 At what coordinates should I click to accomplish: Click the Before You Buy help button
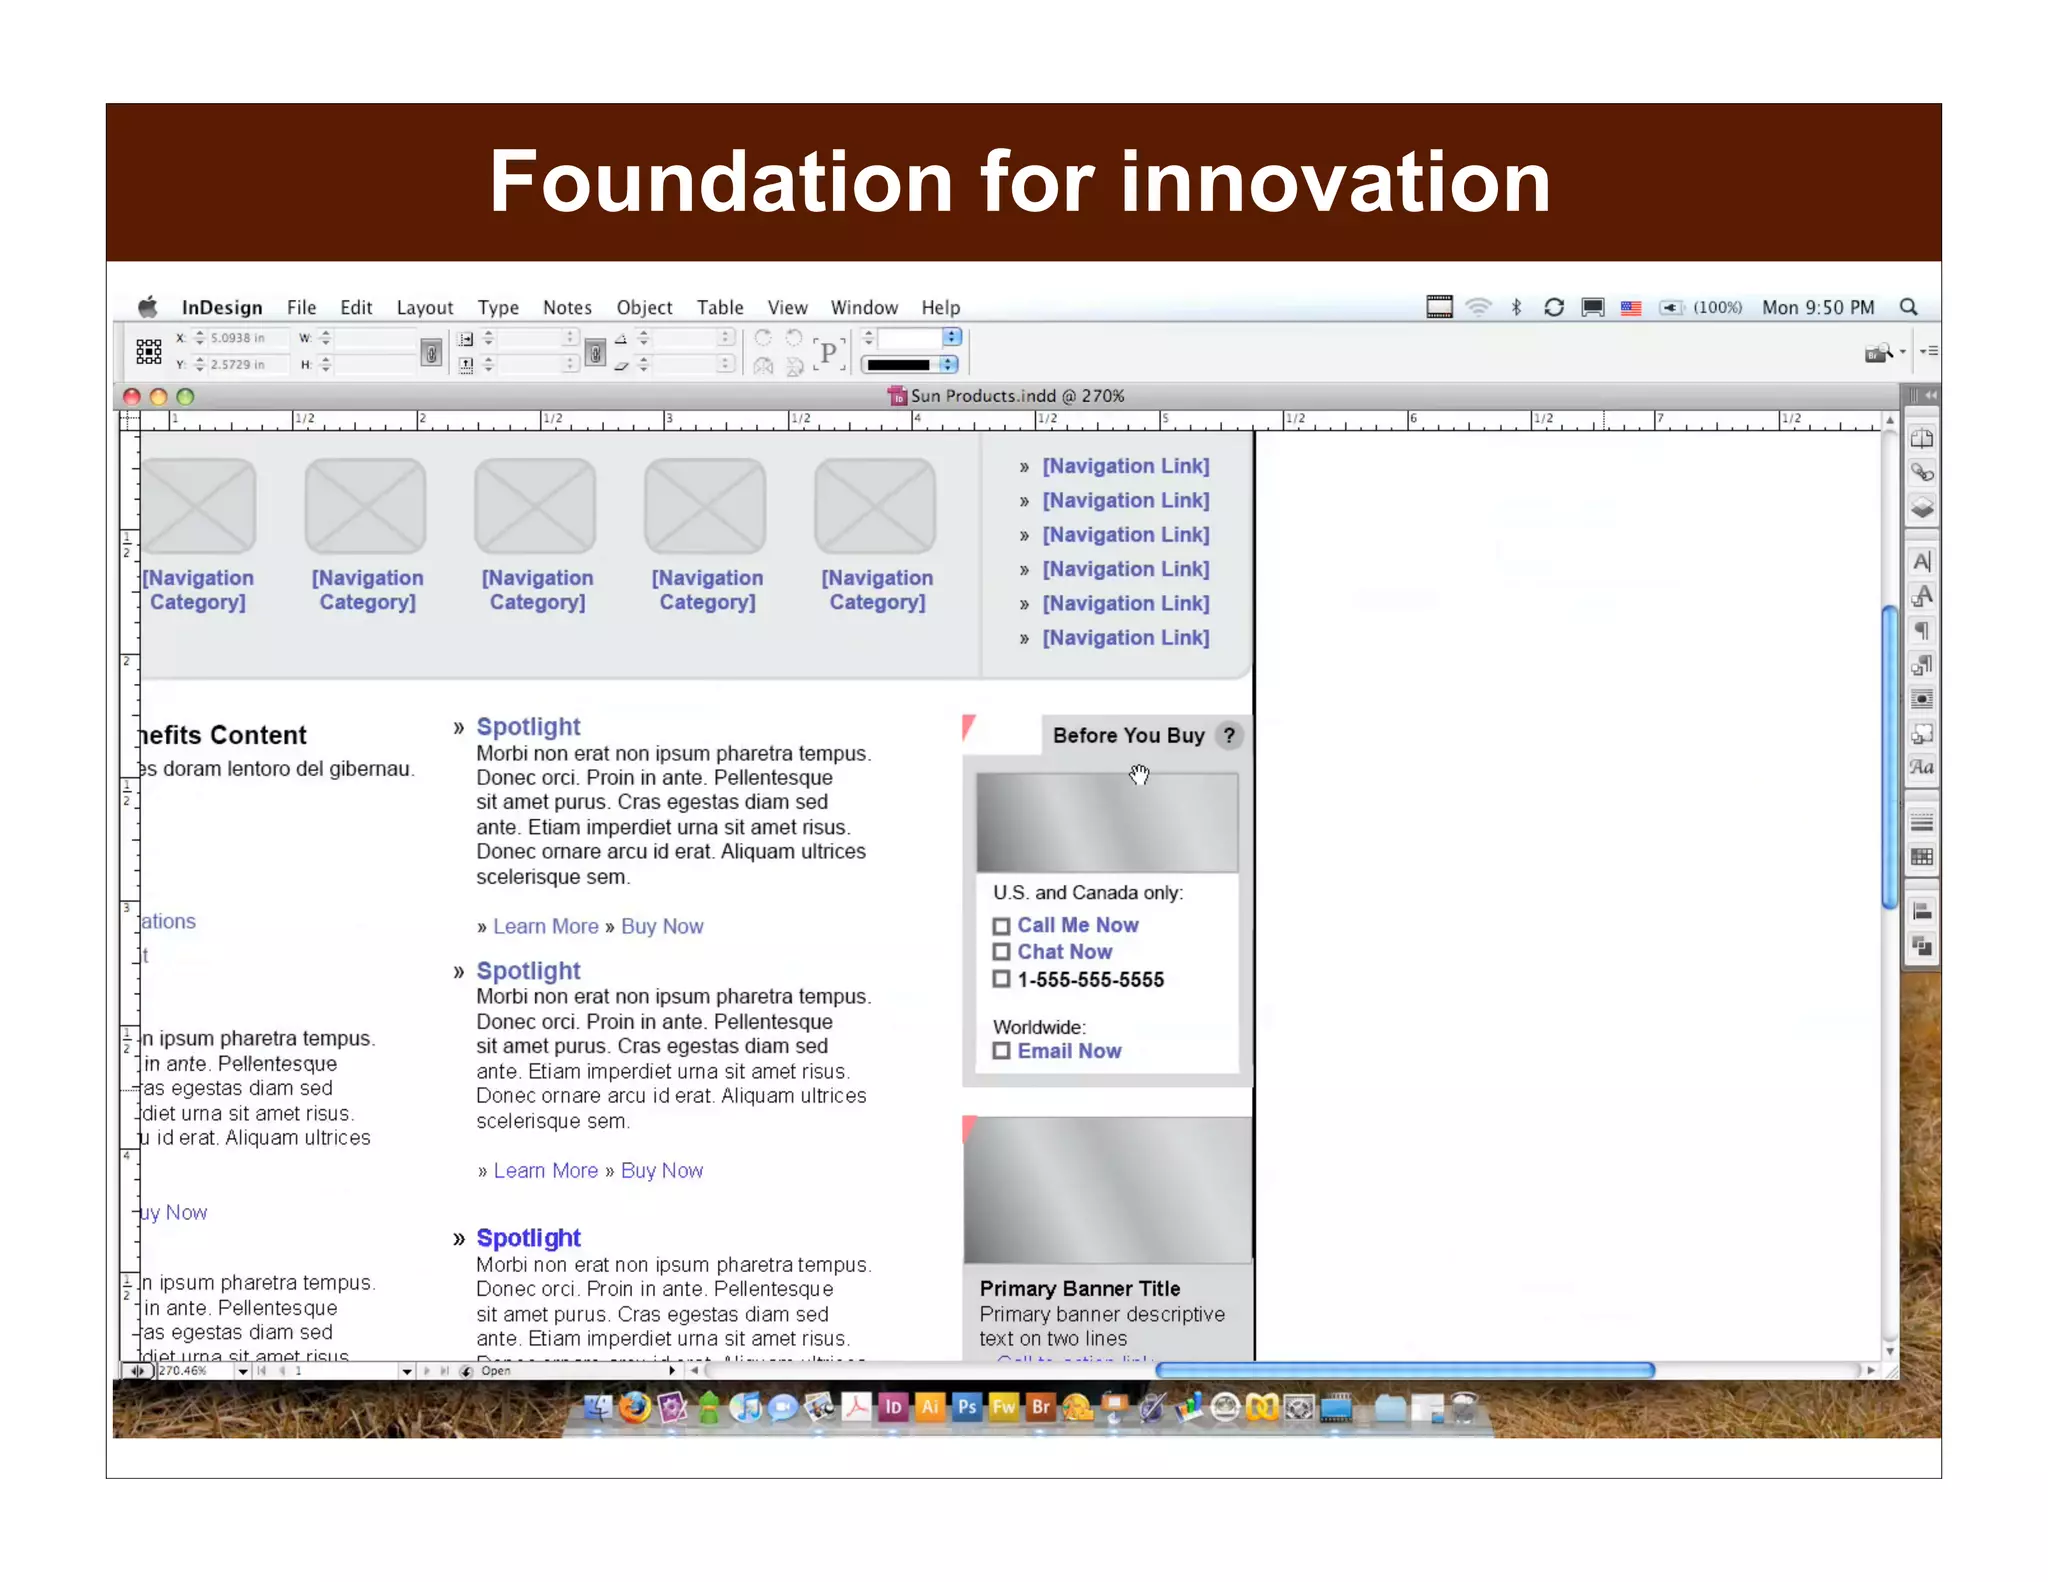point(1229,735)
